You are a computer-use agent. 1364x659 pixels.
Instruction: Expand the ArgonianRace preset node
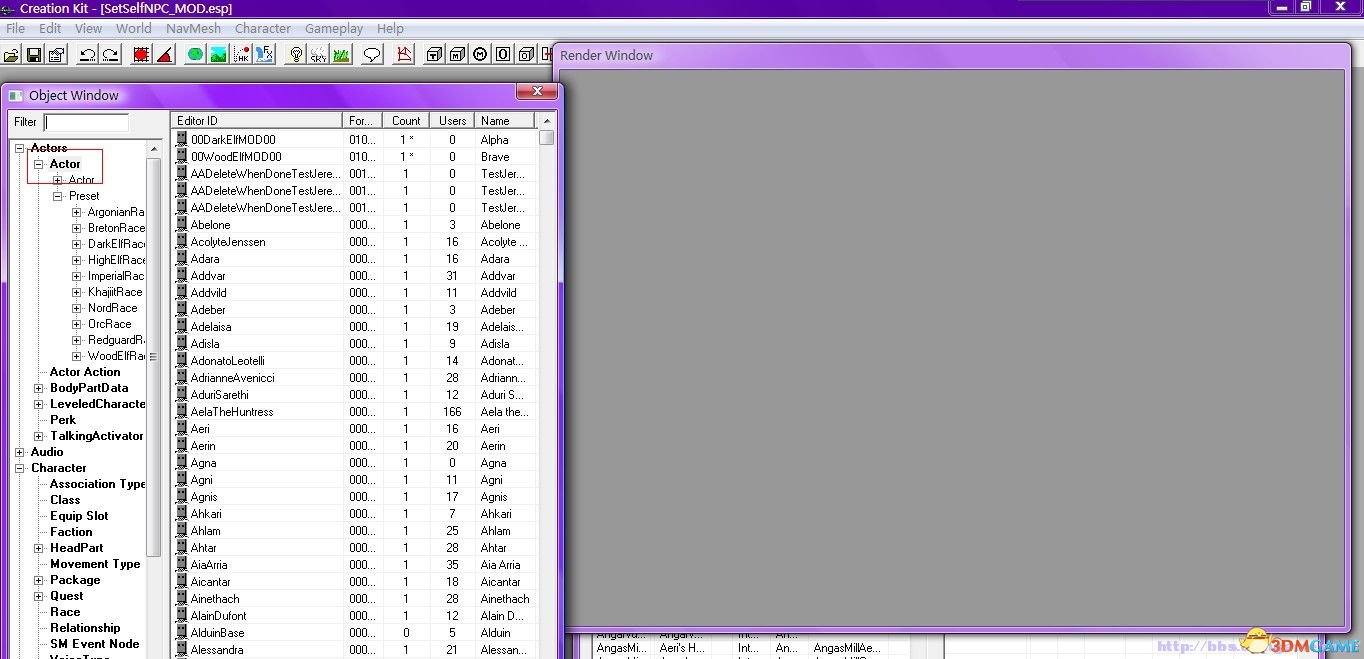[77, 212]
